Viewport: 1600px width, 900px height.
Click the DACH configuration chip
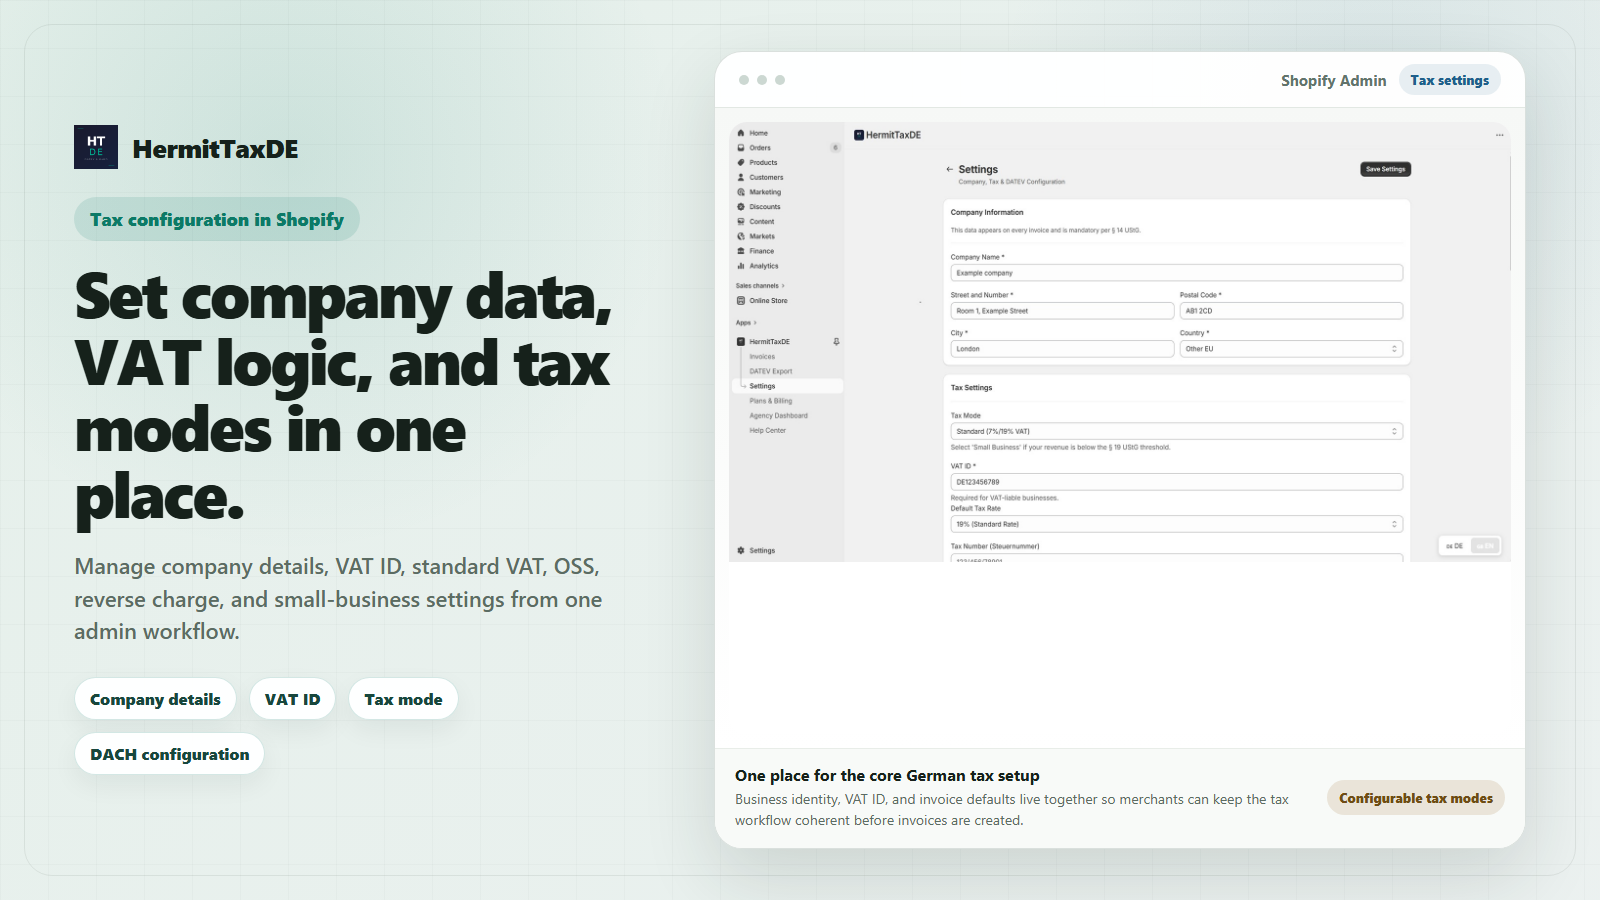pos(170,754)
